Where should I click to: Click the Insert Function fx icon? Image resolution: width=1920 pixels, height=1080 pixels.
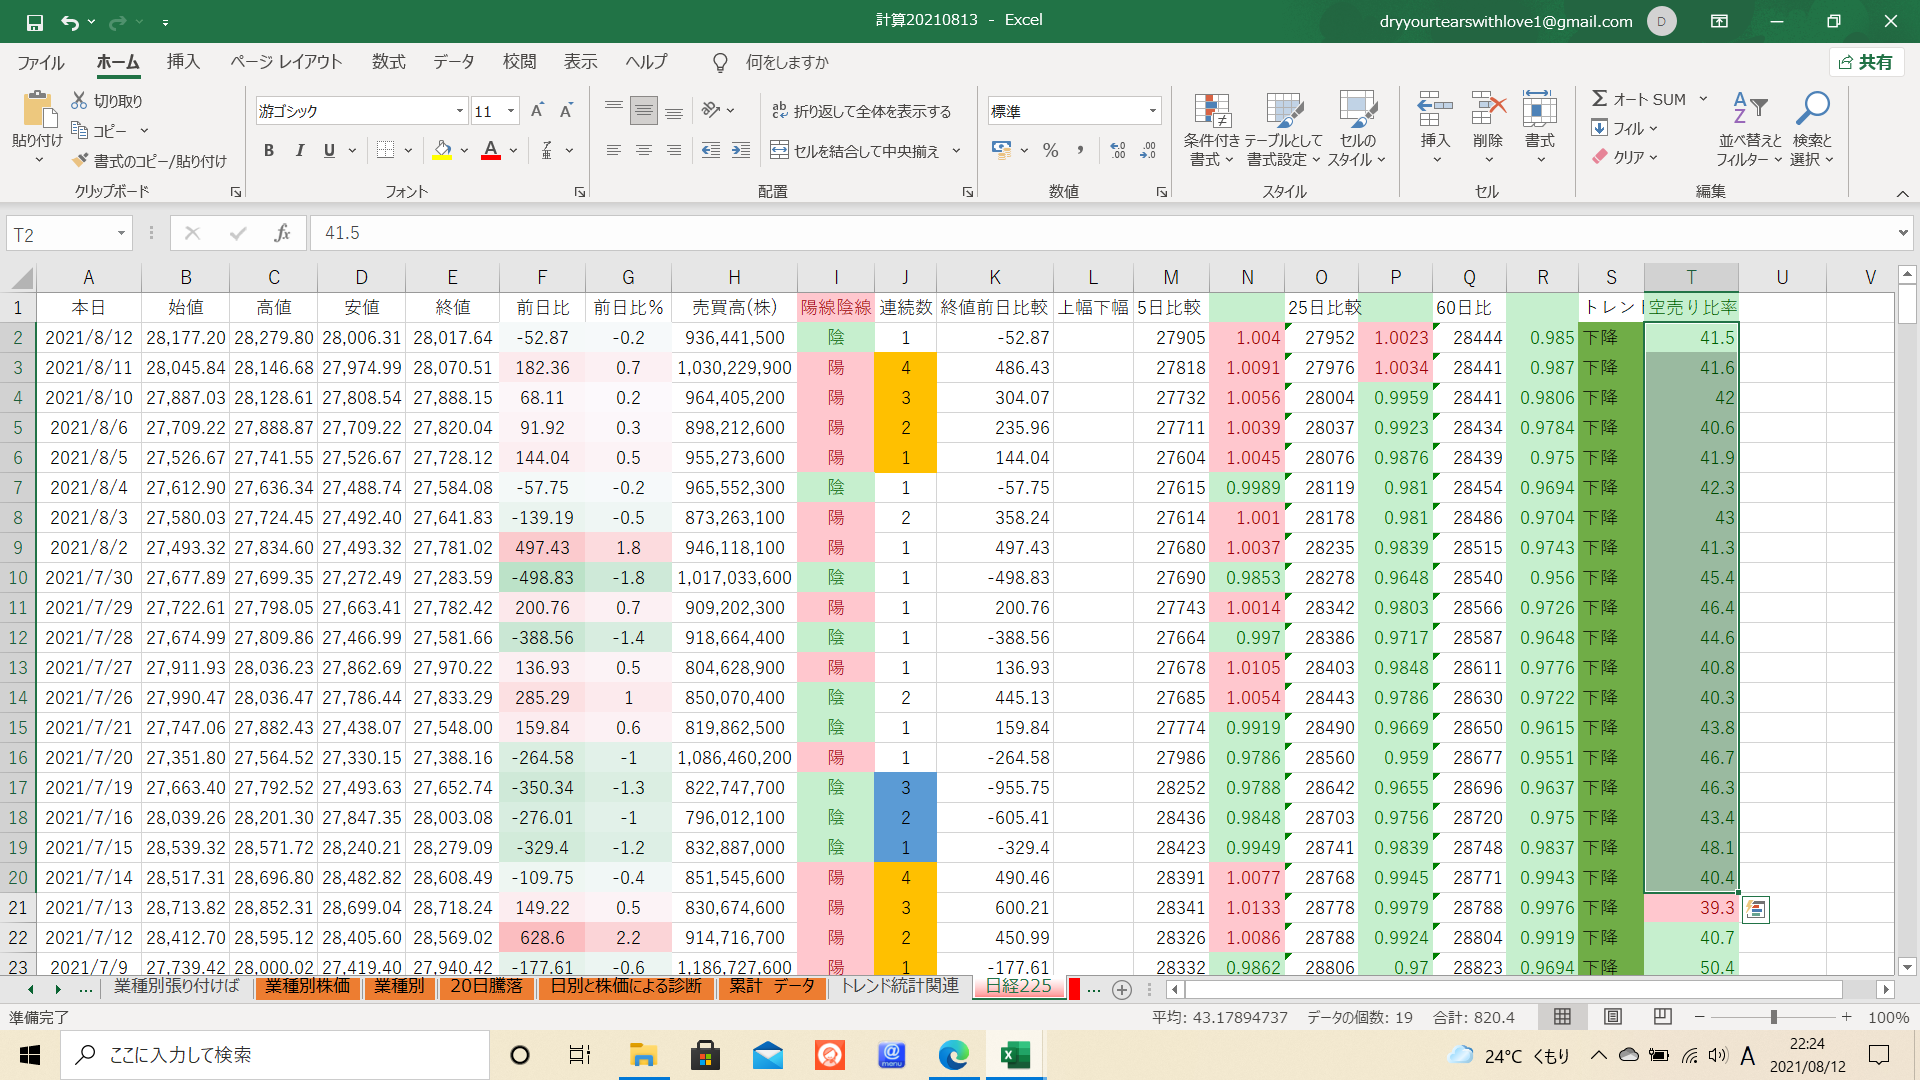pos(282,233)
